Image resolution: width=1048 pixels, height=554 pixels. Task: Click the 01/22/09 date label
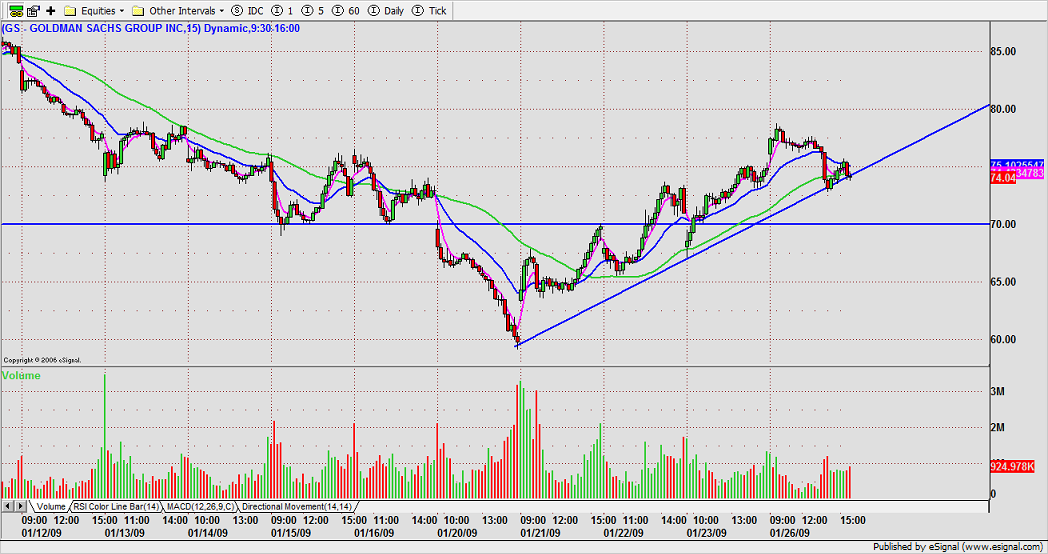coord(624,533)
